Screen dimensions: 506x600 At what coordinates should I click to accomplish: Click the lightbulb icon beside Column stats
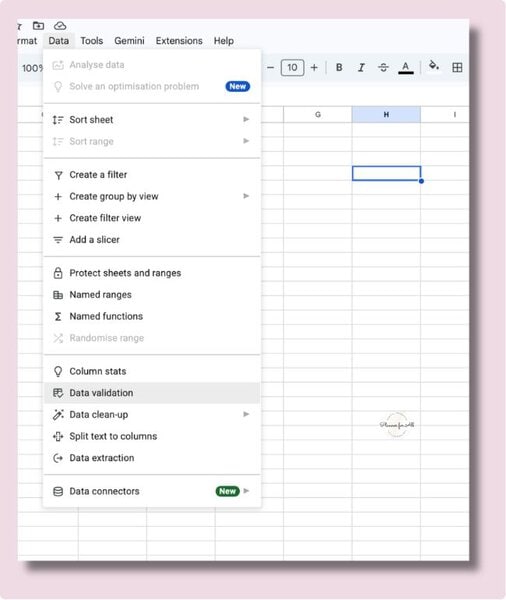58,371
